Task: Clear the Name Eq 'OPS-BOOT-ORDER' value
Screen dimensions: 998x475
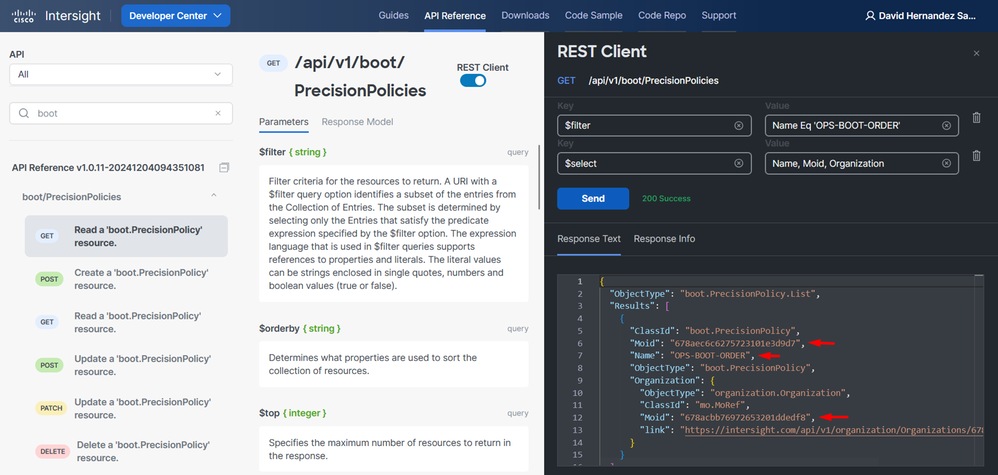Action: [946, 125]
